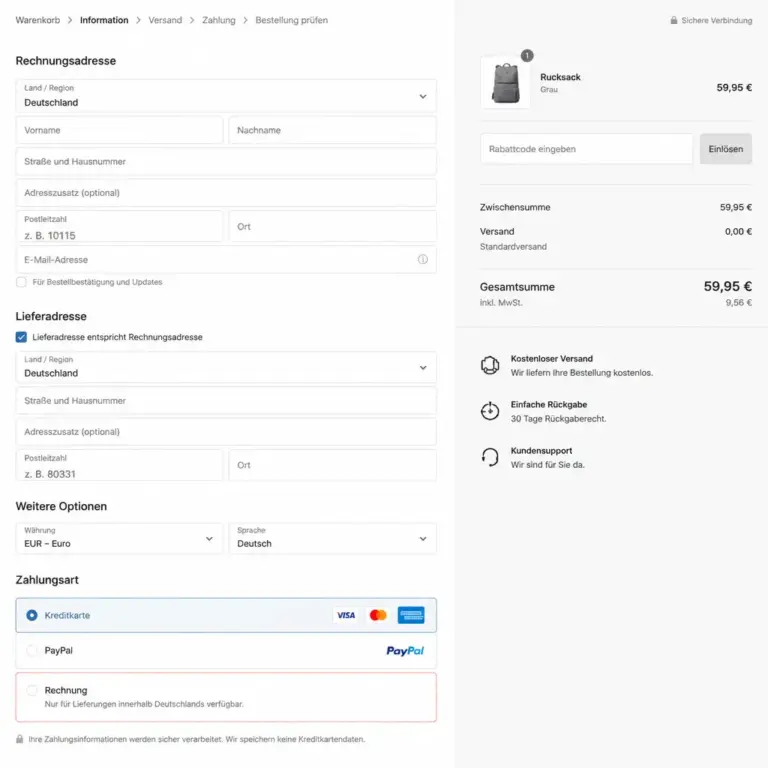Click the Postleitzahl field with z. B. 80331
The width and height of the screenshot is (768, 768).
(x=119, y=465)
